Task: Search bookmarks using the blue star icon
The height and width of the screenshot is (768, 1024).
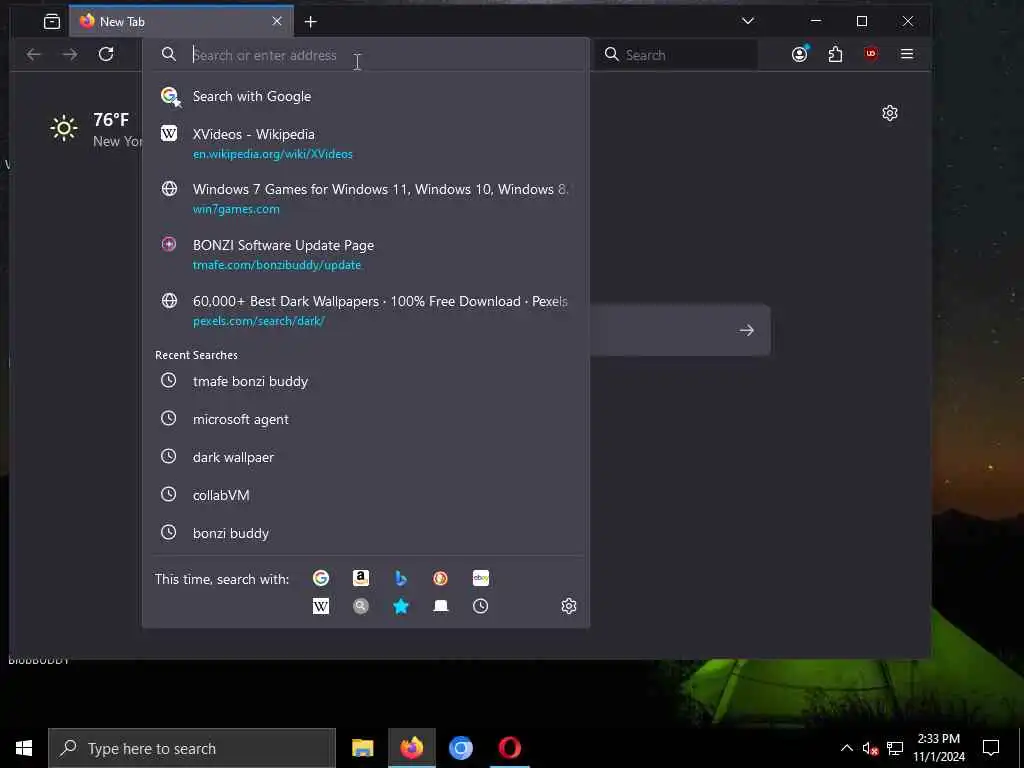Action: click(401, 606)
